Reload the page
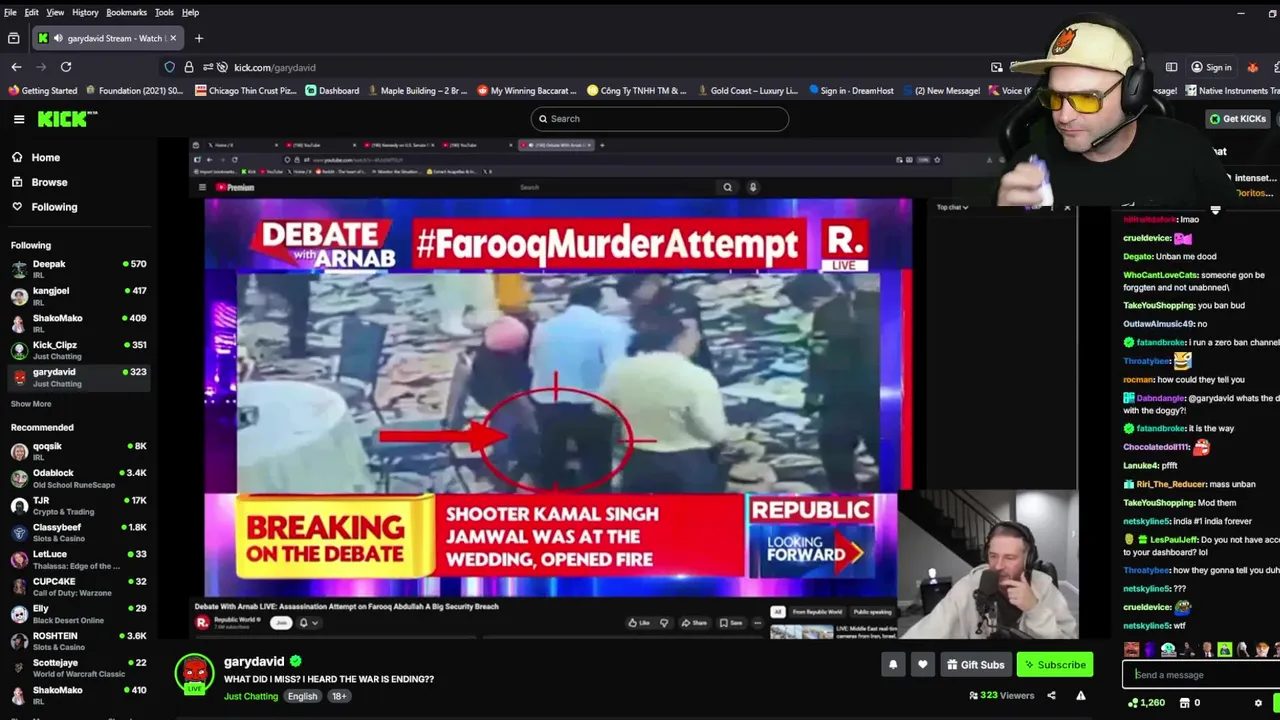Viewport: 1280px width, 720px height. [66, 67]
